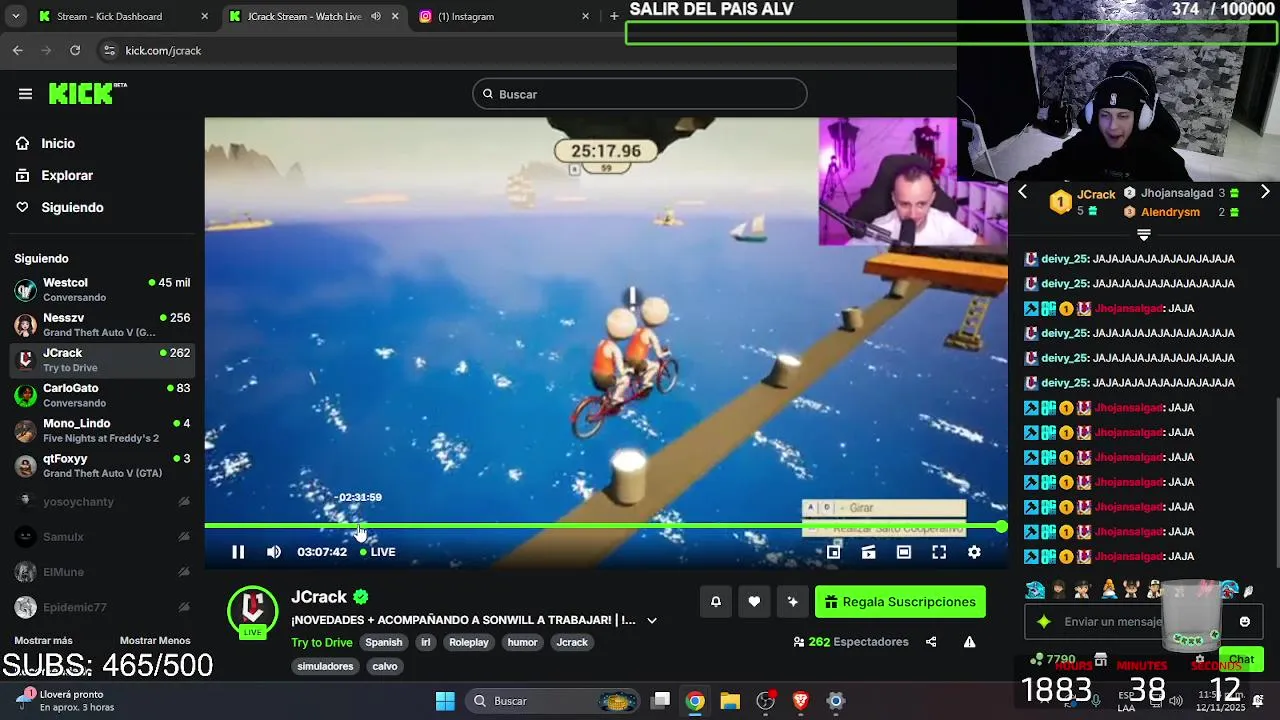Viewport: 1280px width, 720px height.
Task: Open yosoychanty offline channel
Action: 102,501
